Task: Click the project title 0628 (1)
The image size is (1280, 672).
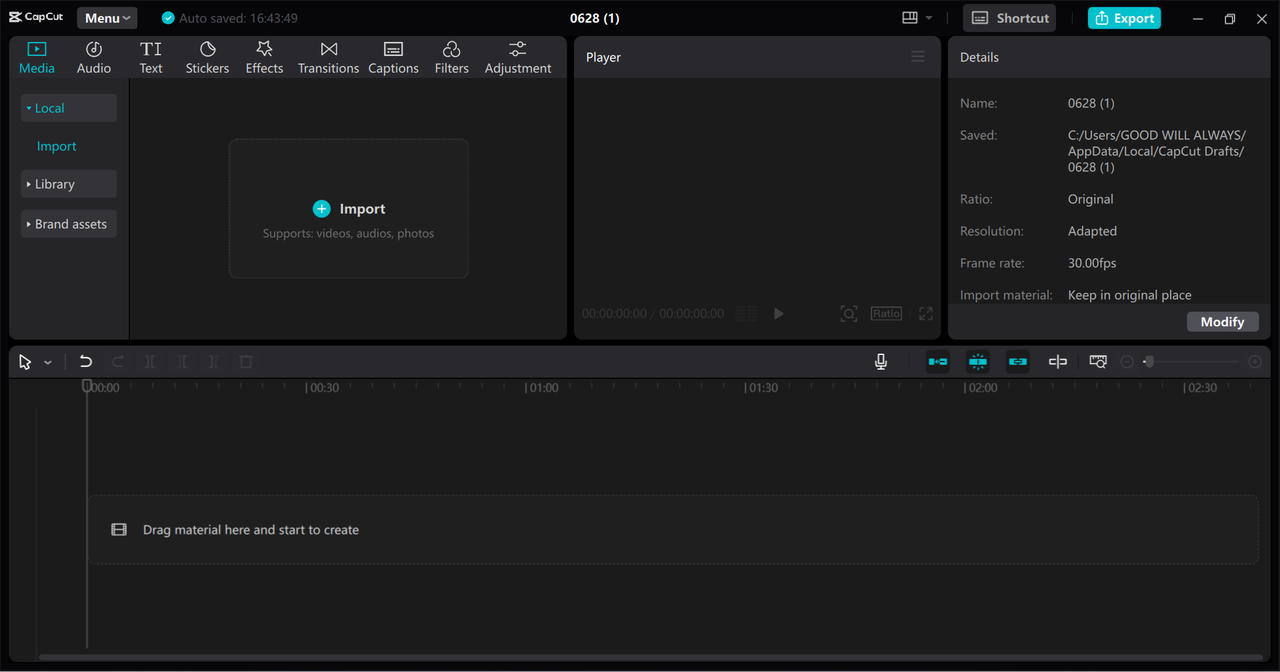Action: pos(595,18)
